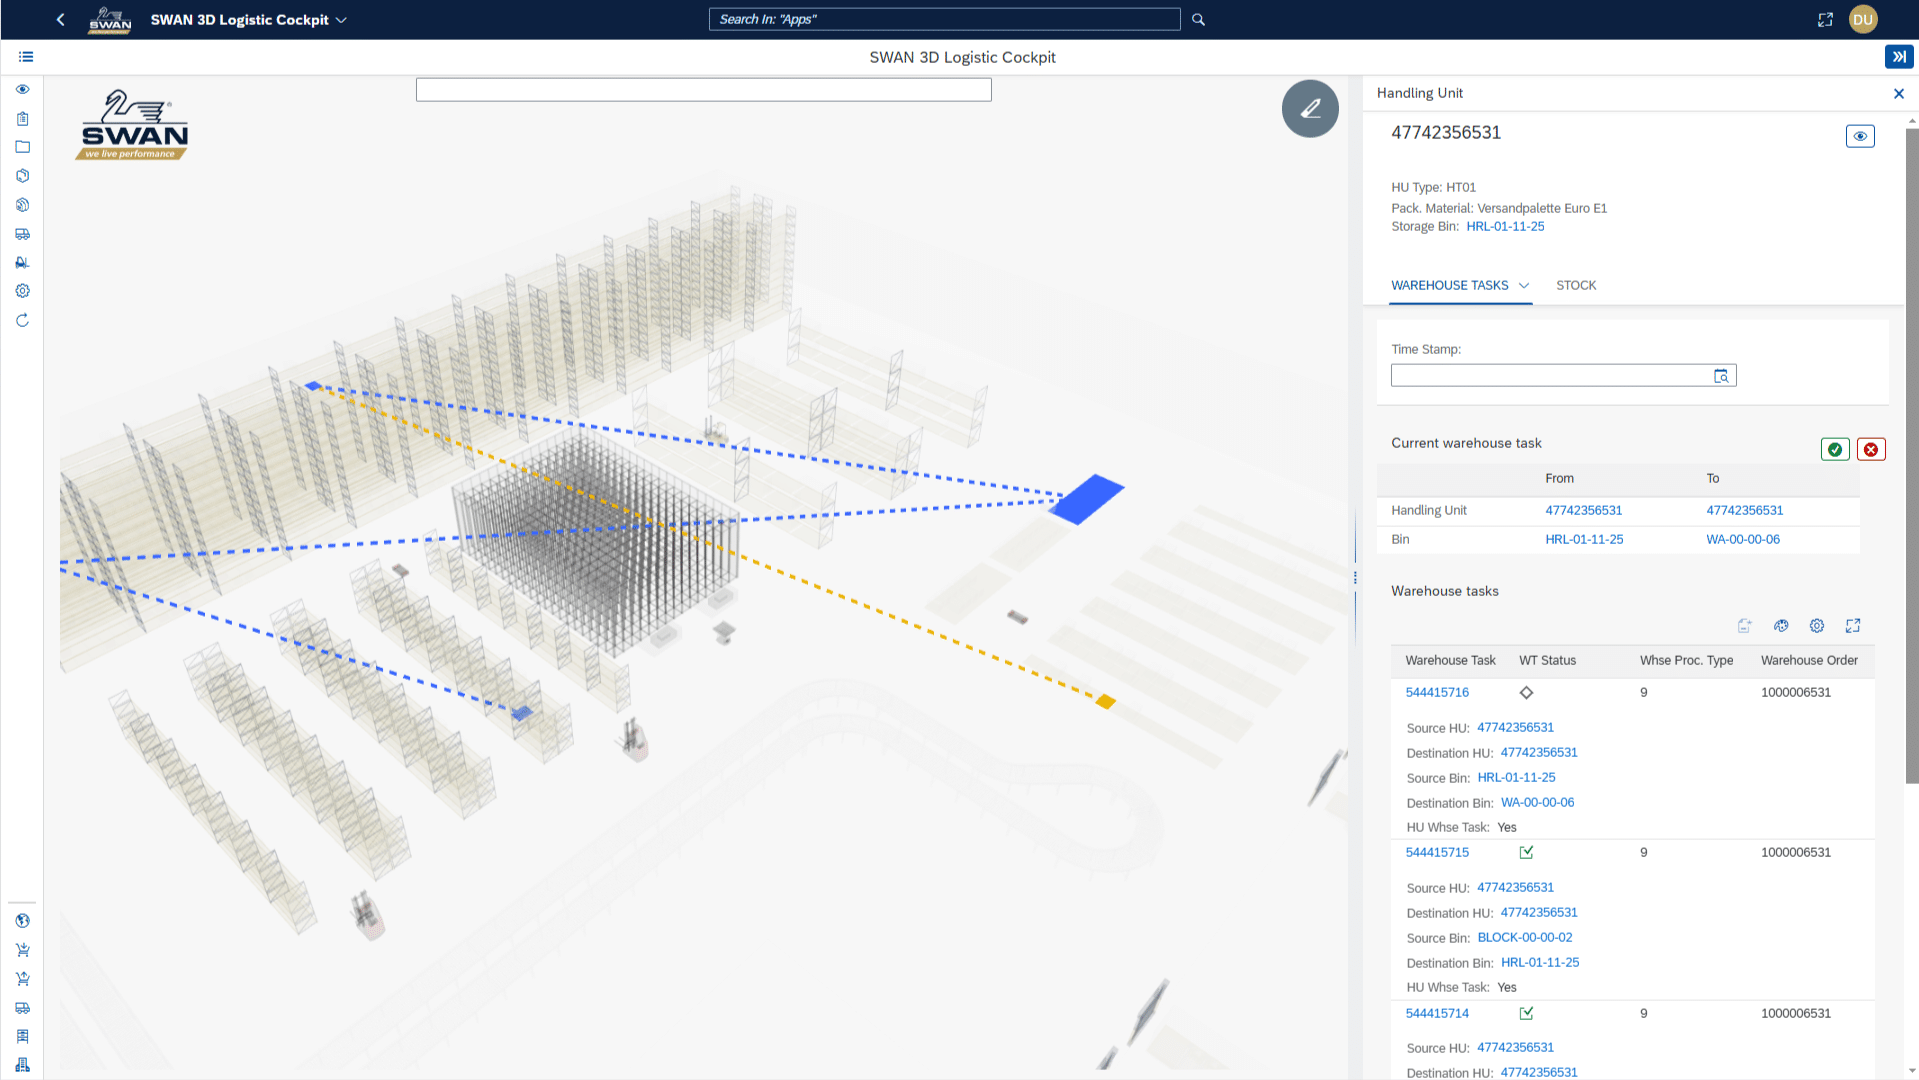
Task: Open warehouse task 544415715
Action: coord(1437,853)
